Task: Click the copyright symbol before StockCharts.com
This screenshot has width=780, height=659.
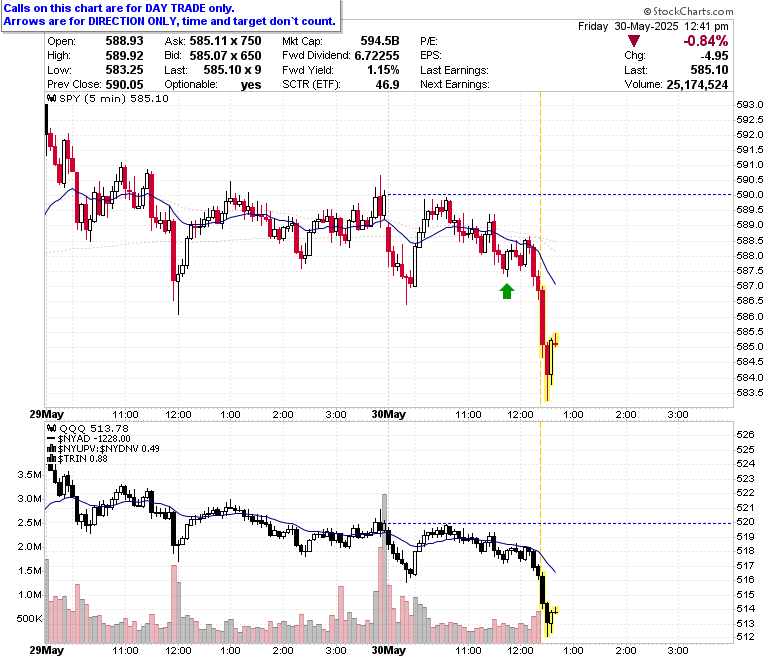Action: (647, 11)
